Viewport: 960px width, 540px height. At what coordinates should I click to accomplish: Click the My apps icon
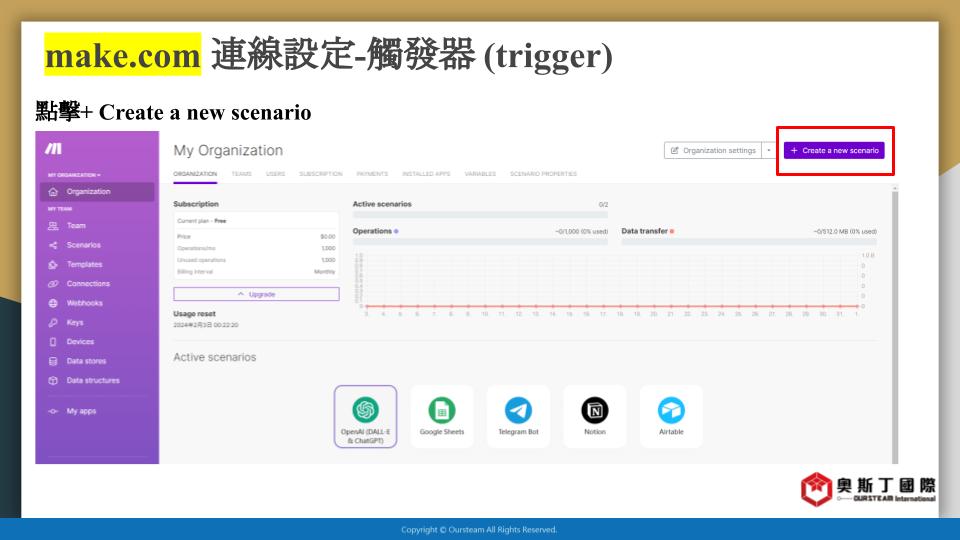(x=53, y=411)
